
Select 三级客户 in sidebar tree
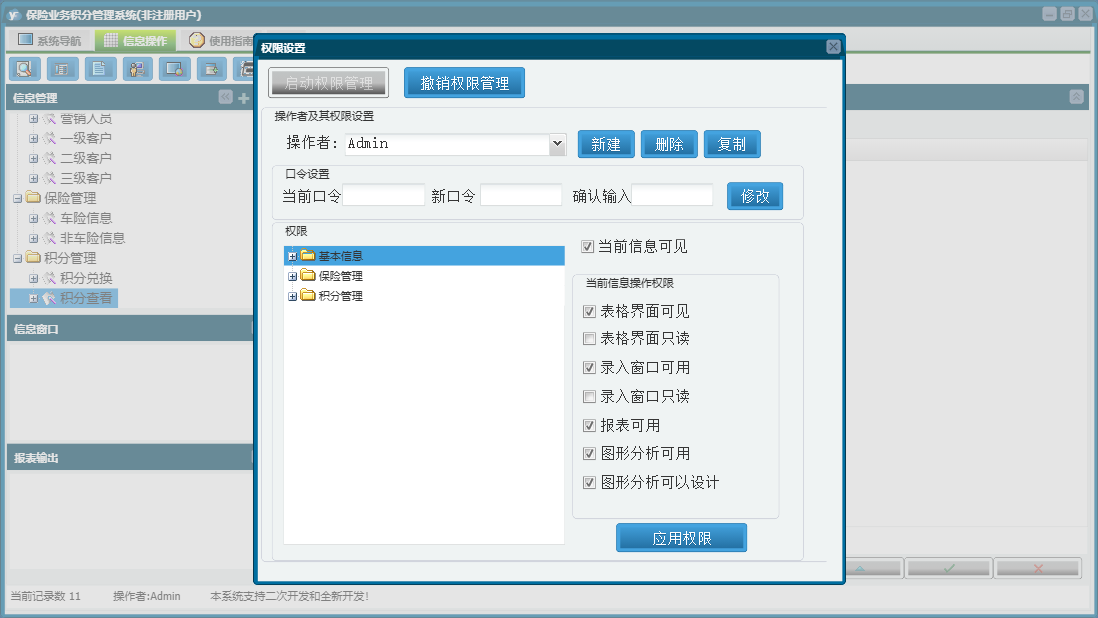pyautogui.click(x=85, y=178)
